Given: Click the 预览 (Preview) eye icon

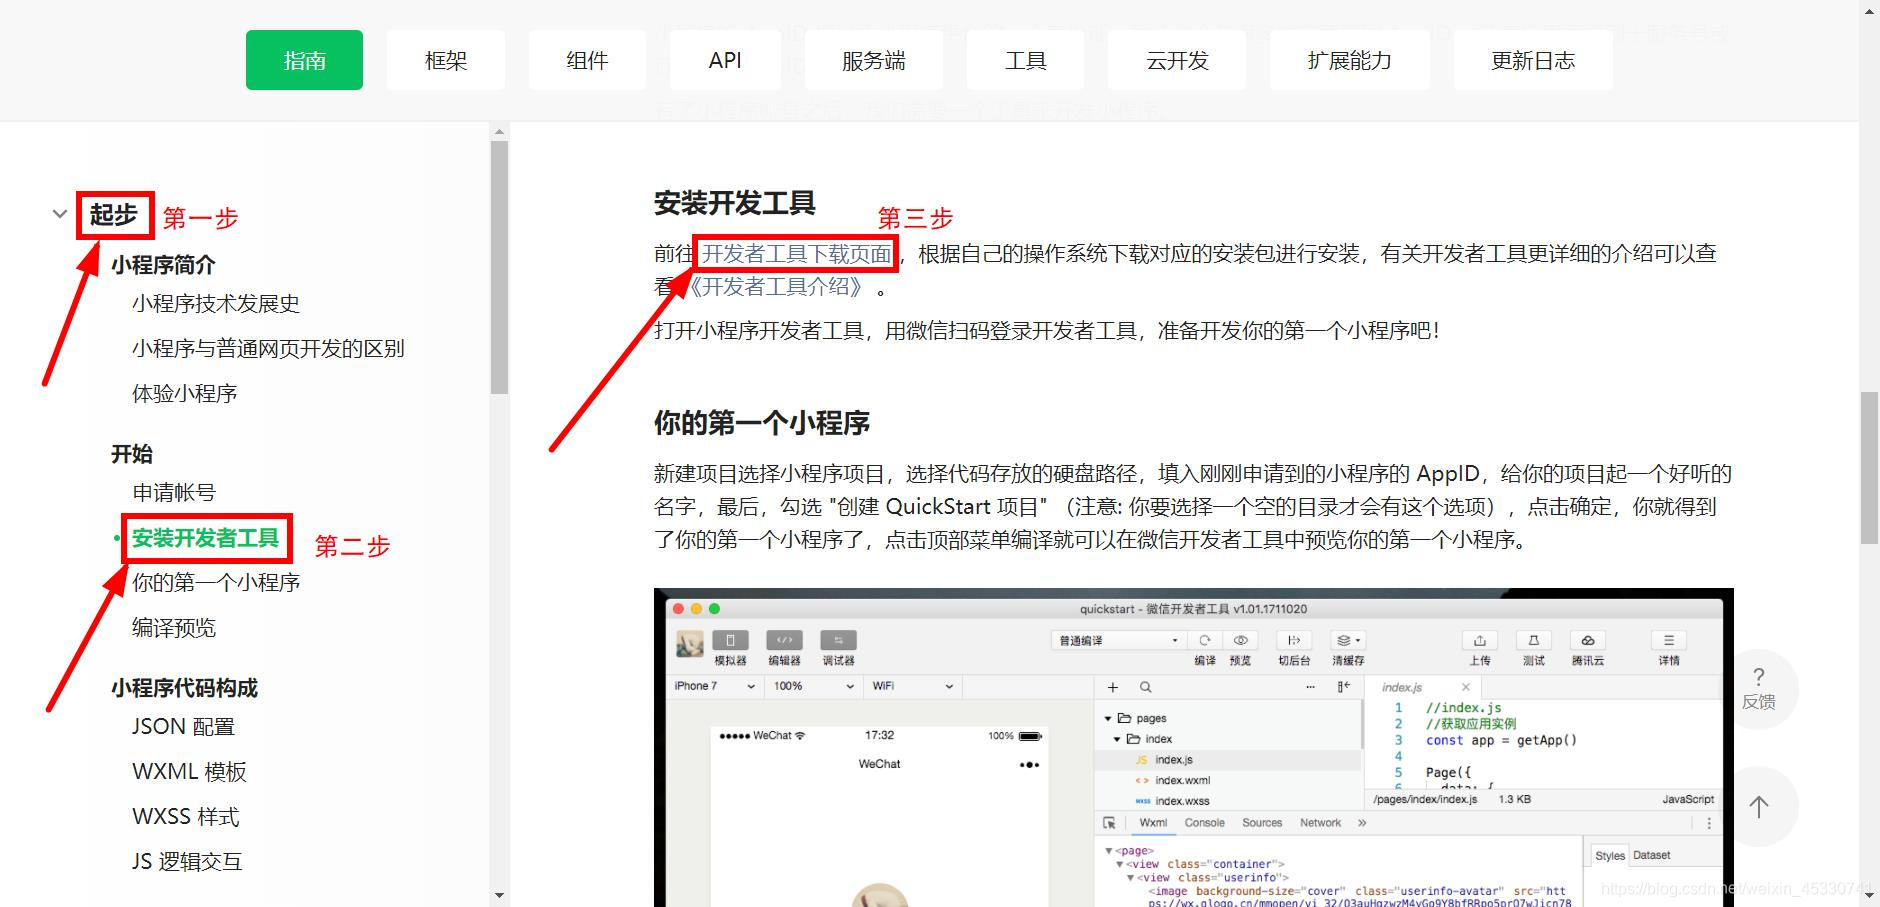Looking at the screenshot, I should click(1241, 641).
